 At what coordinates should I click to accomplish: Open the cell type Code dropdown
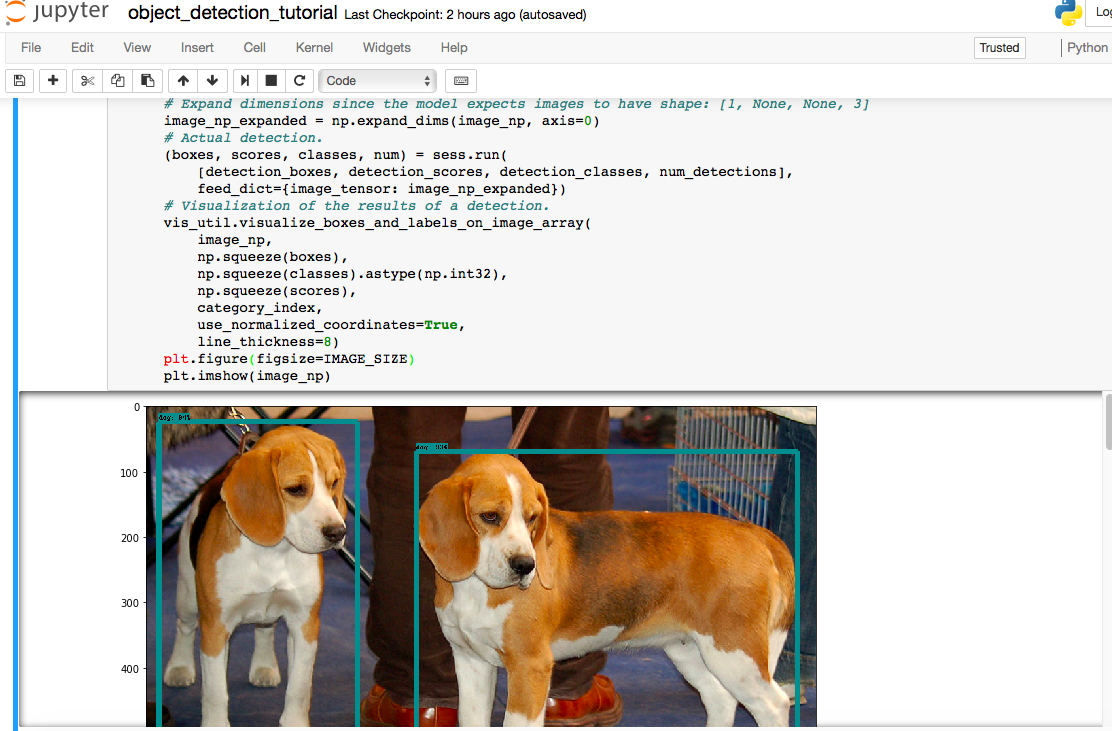[x=378, y=81]
